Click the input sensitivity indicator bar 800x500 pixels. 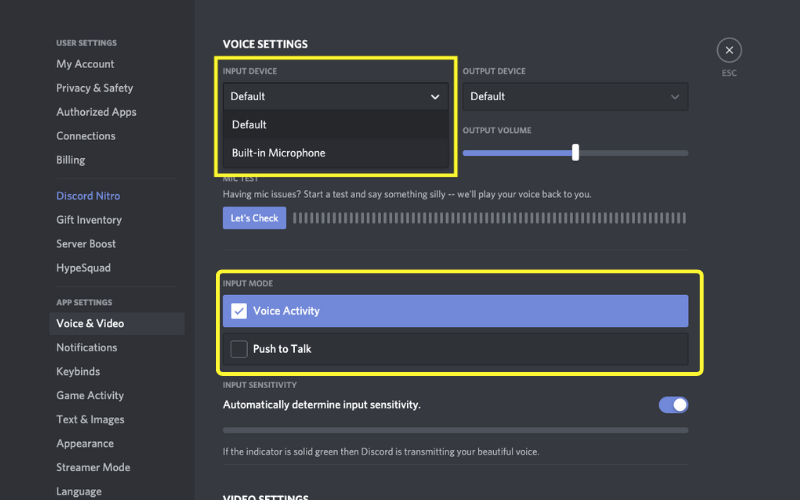pos(455,430)
